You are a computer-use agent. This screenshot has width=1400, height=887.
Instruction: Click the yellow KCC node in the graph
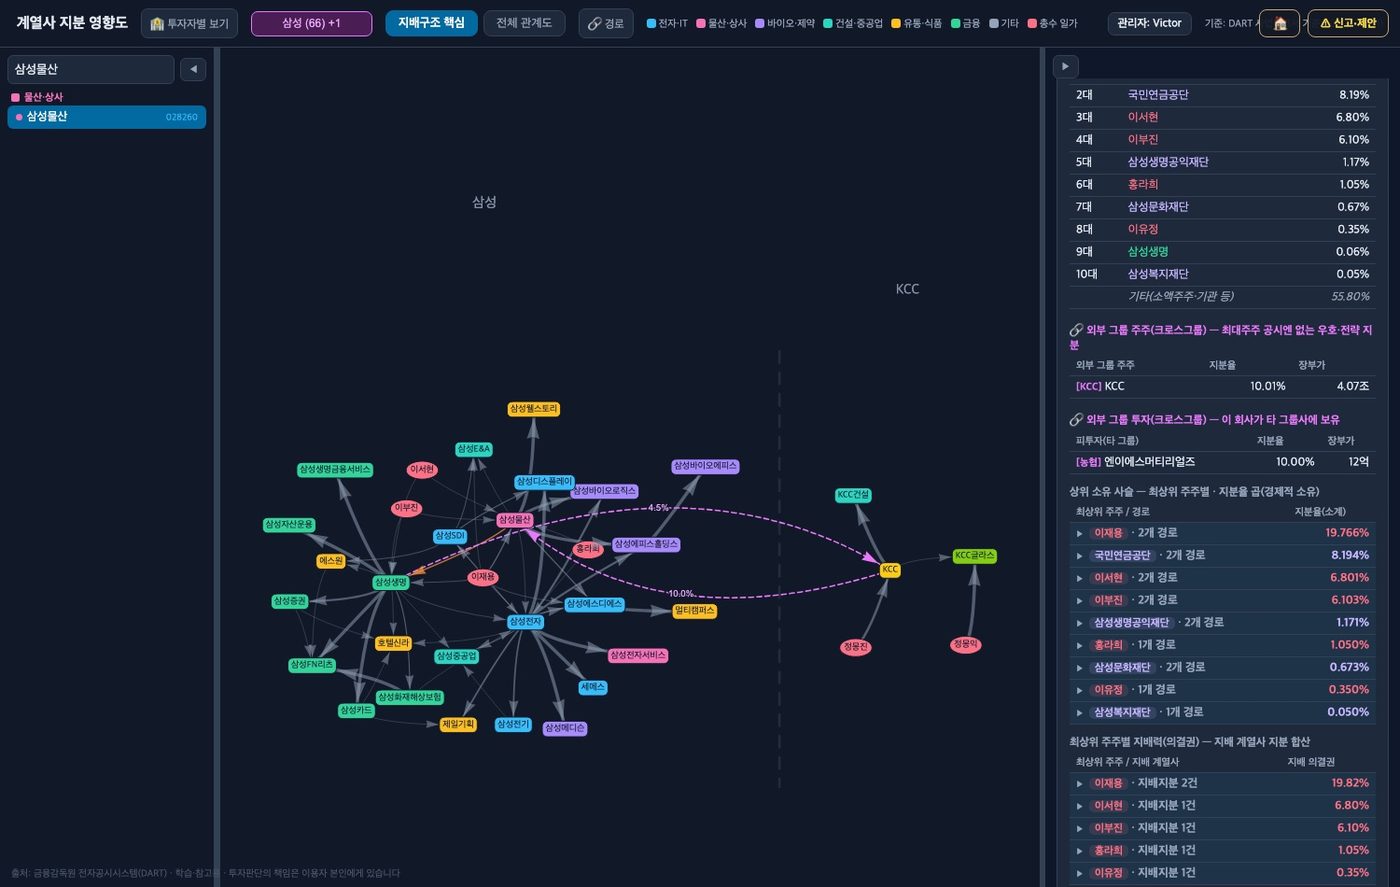pyautogui.click(x=890, y=570)
